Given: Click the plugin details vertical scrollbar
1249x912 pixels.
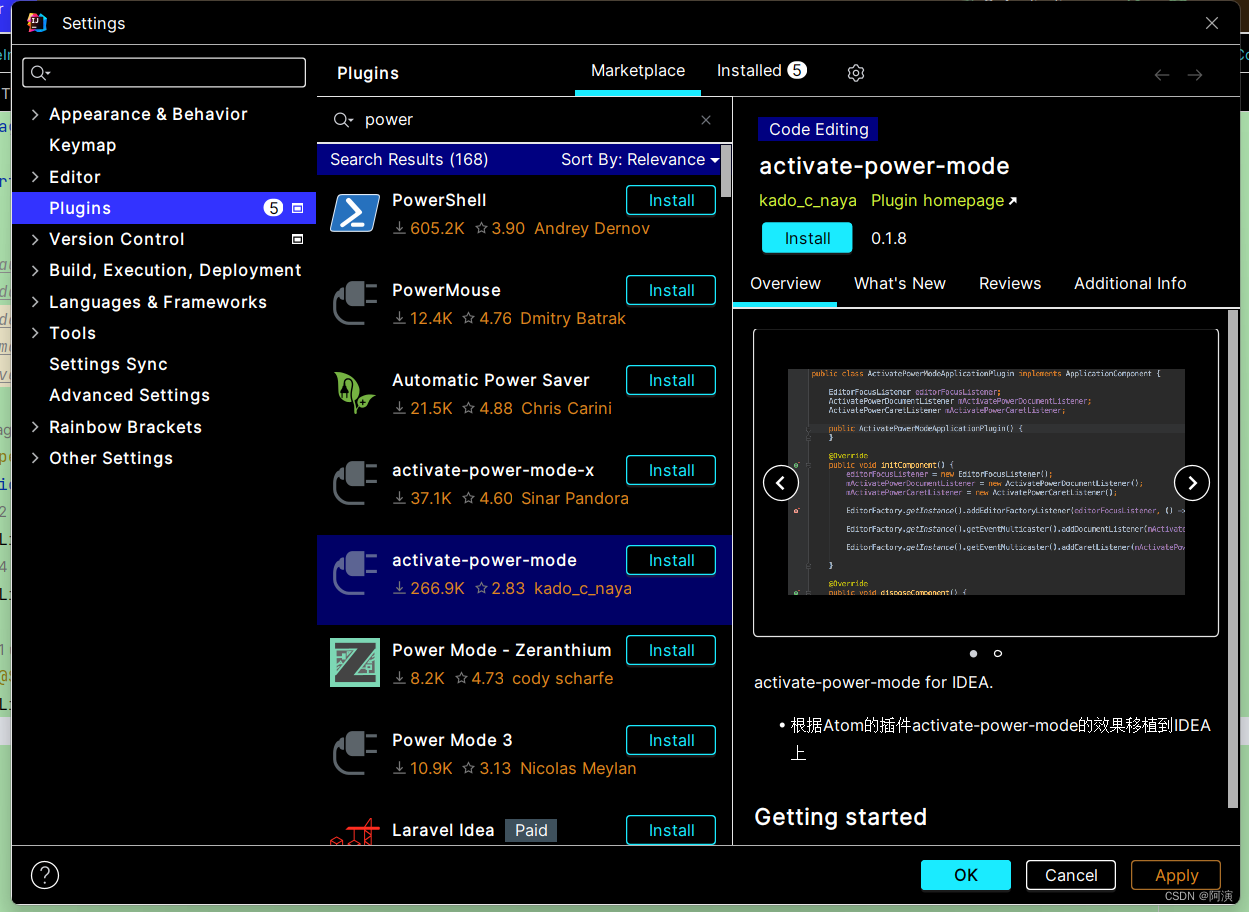Looking at the screenshot, I should pyautogui.click(x=1233, y=560).
